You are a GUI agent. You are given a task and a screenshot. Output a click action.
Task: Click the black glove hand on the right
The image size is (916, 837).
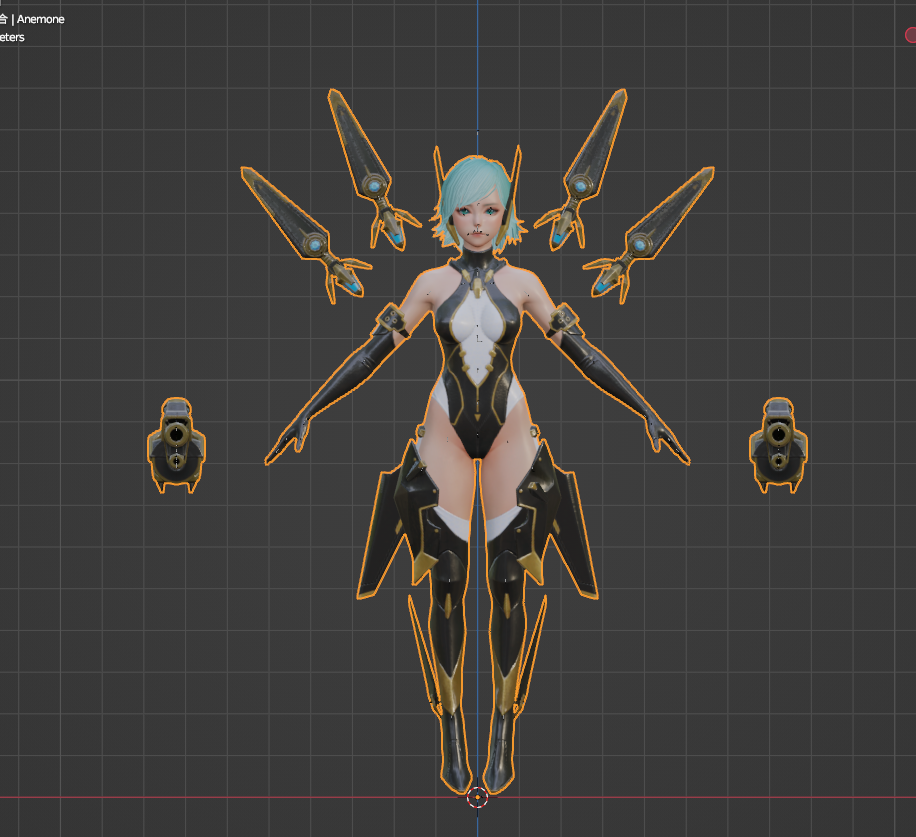[x=665, y=440]
